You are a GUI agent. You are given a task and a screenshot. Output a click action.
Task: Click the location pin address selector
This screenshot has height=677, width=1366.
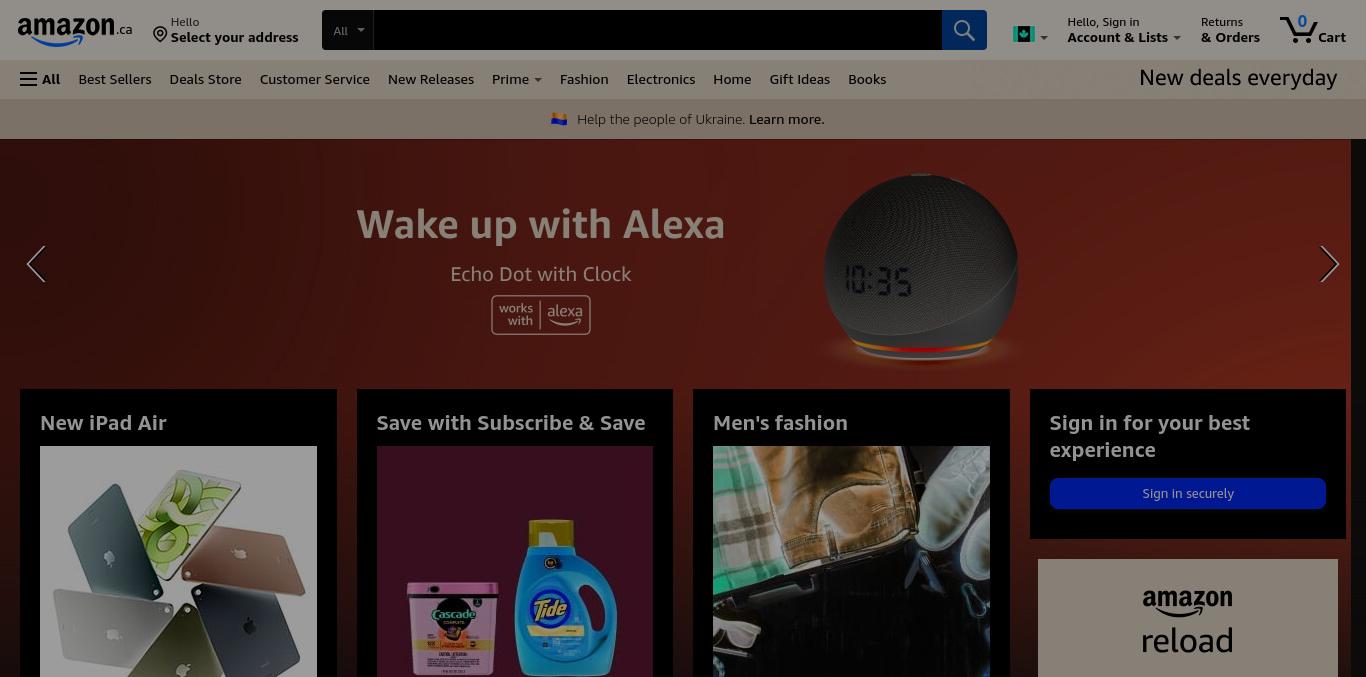[x=226, y=30]
